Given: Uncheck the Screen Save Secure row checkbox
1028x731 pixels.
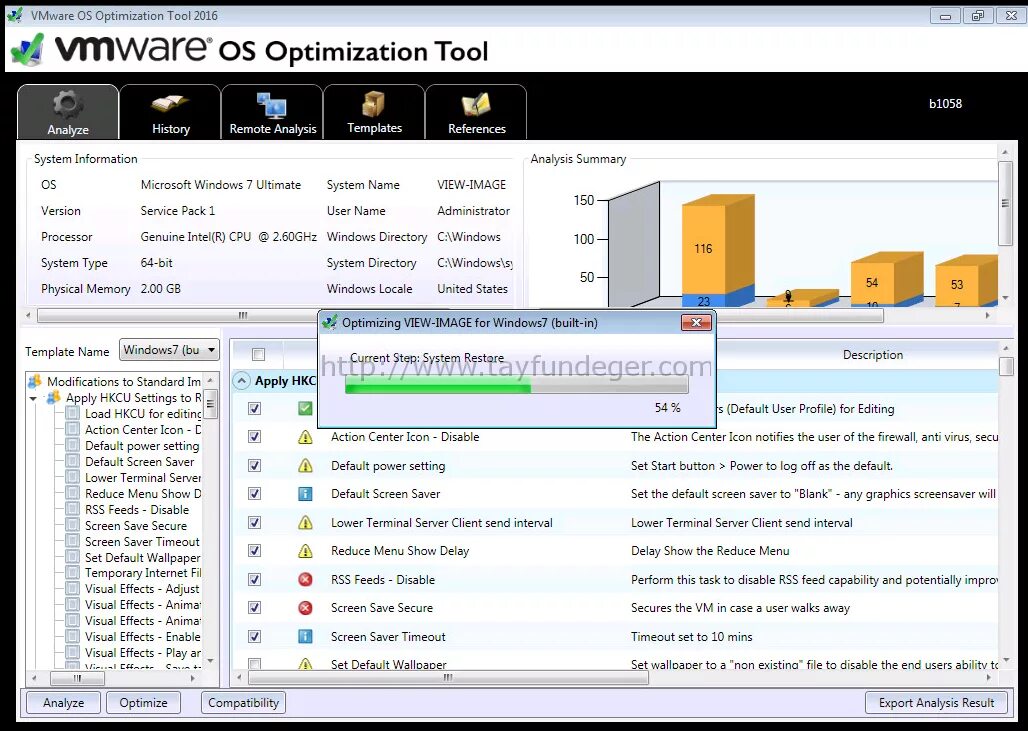Looking at the screenshot, I should point(254,608).
